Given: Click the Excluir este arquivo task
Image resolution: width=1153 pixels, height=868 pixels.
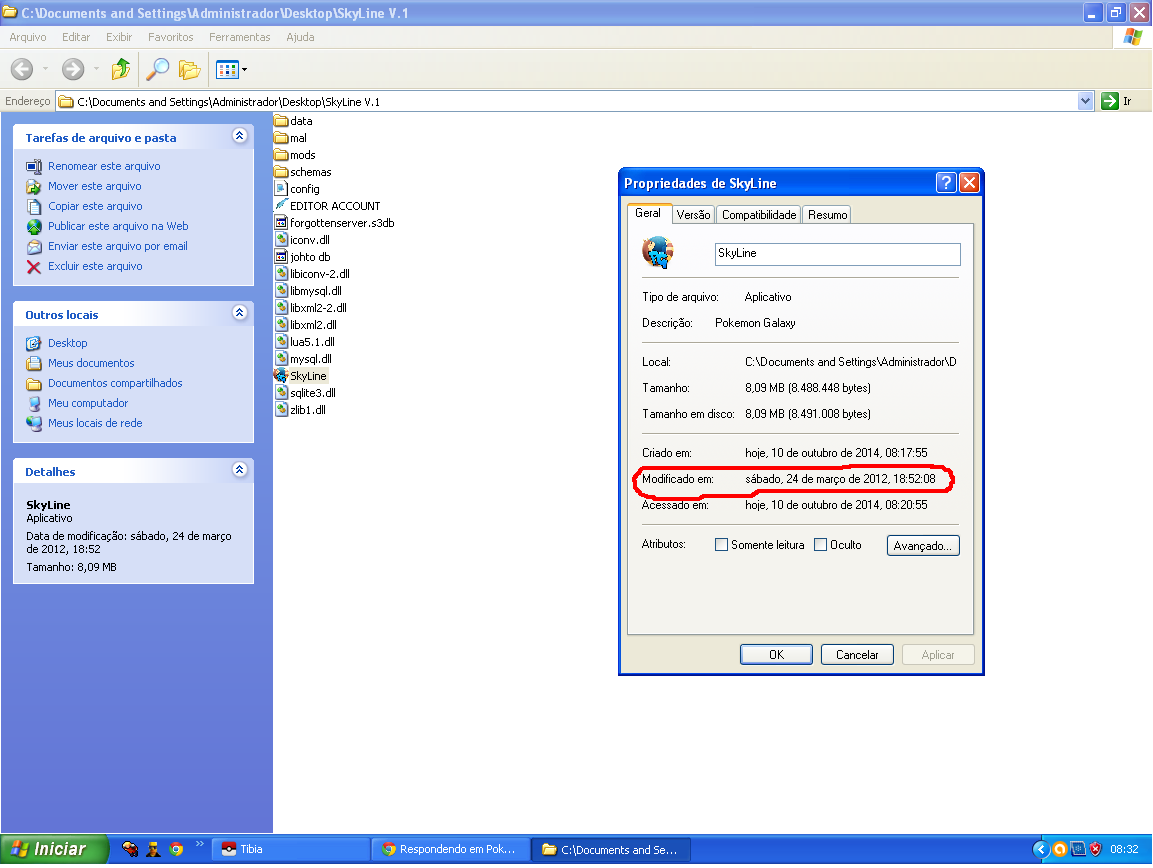Looking at the screenshot, I should [95, 266].
